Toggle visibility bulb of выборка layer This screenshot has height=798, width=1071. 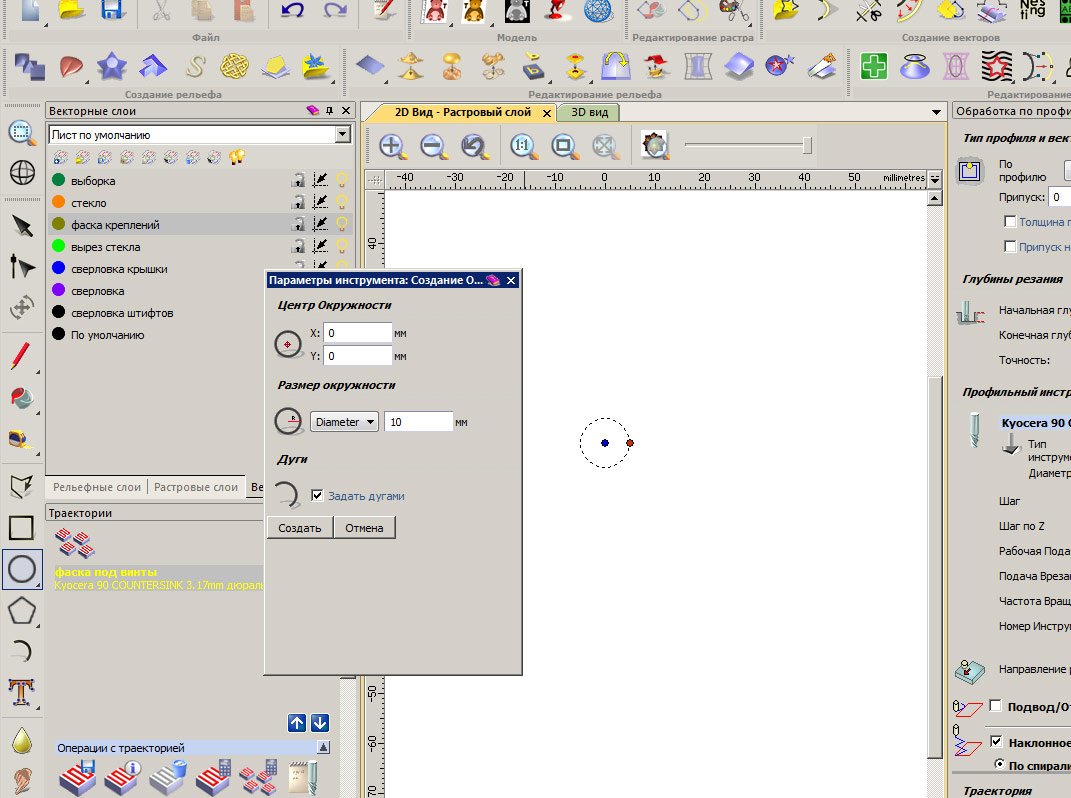342,180
